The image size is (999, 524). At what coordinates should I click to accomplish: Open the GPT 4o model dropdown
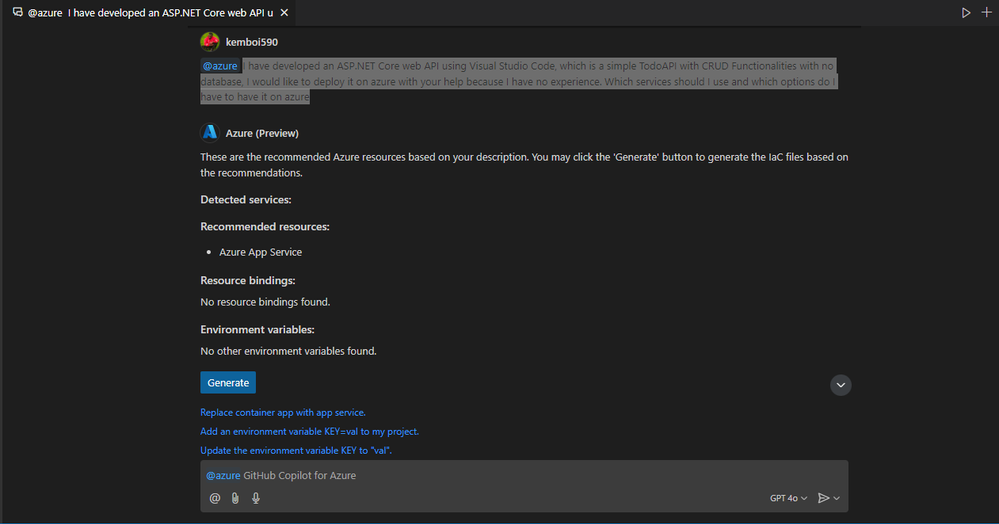coord(788,498)
